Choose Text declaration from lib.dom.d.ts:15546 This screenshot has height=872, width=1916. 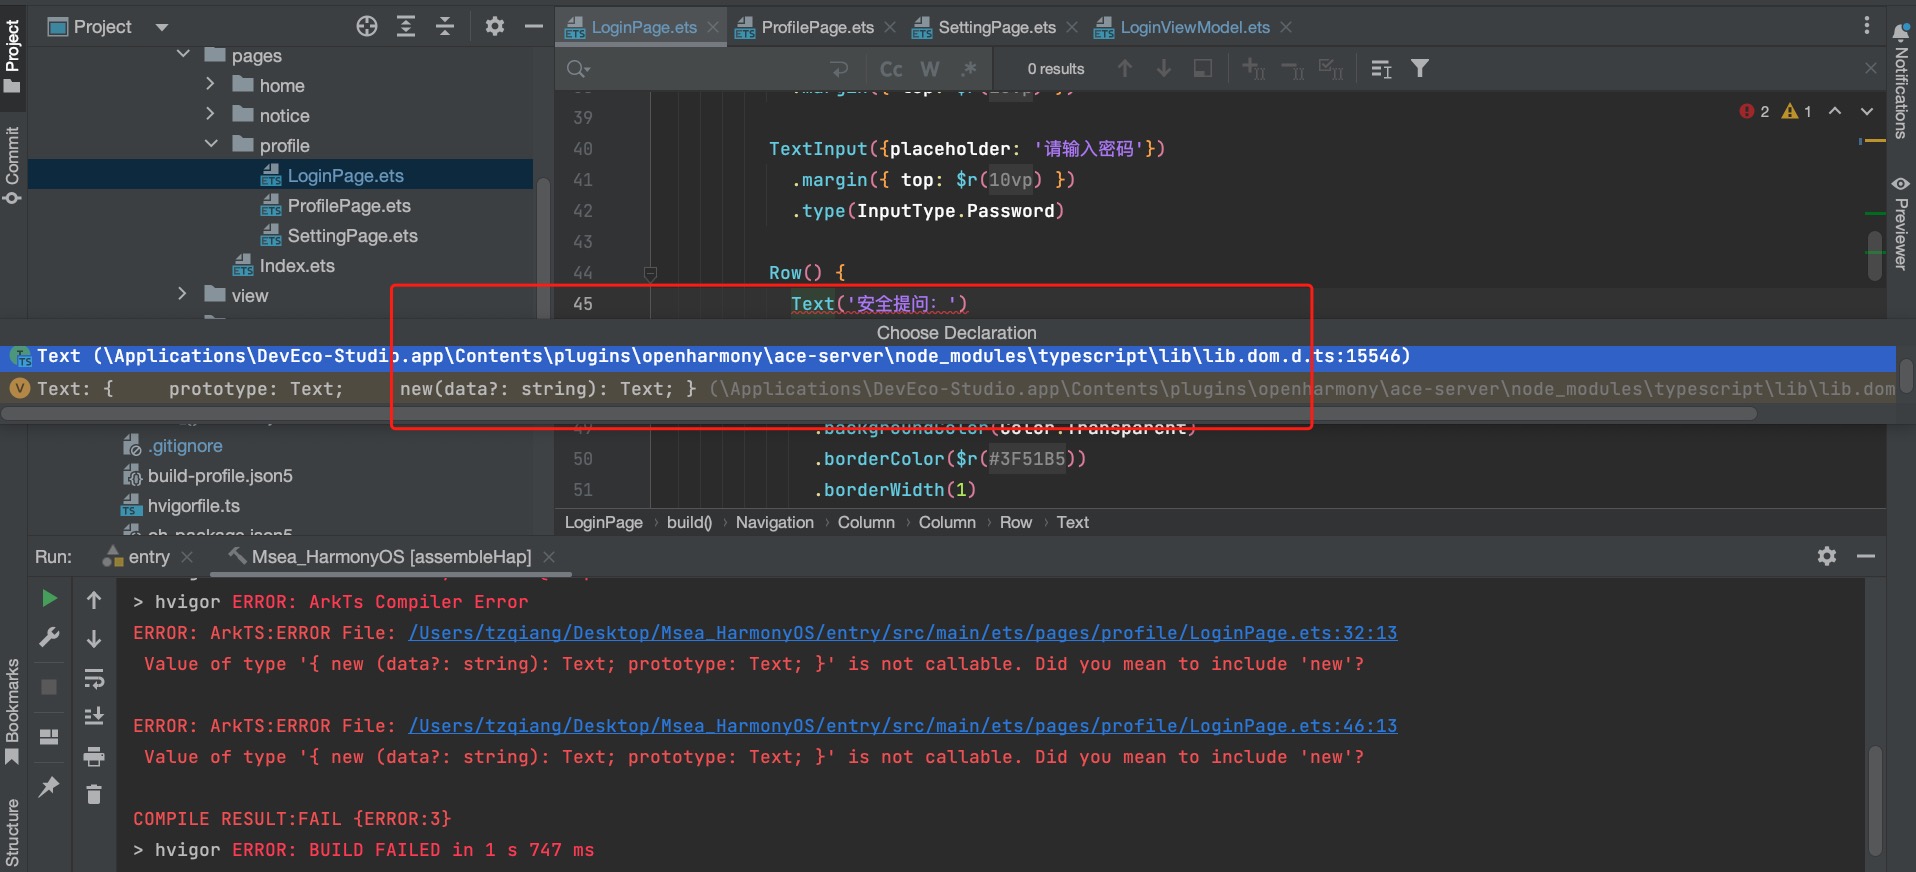click(948, 356)
